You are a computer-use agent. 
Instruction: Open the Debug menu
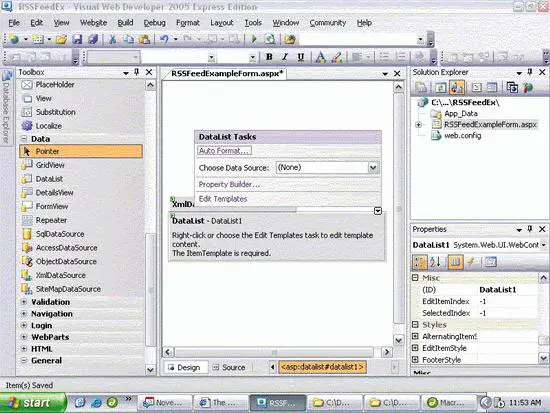(154, 23)
